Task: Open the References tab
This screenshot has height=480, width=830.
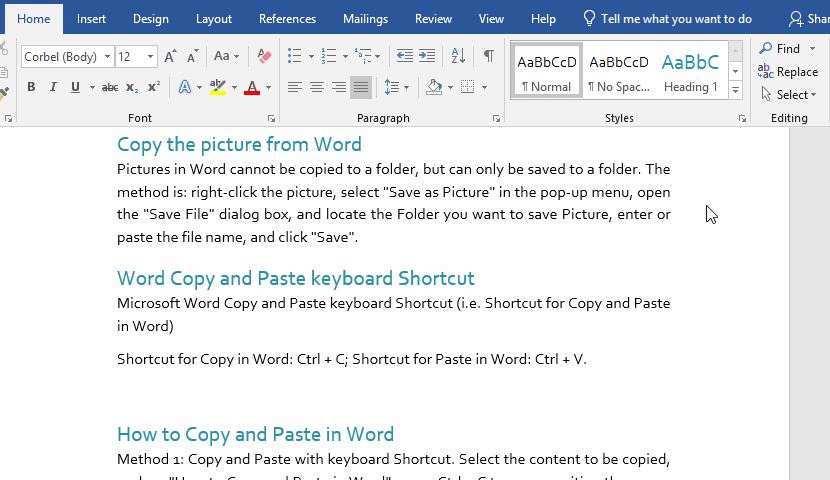Action: pos(287,19)
